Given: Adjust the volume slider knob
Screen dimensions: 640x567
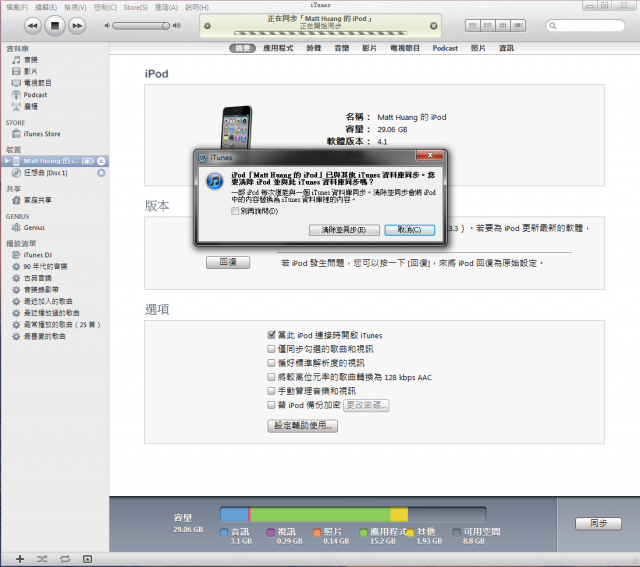Looking at the screenshot, I should tap(165, 26).
